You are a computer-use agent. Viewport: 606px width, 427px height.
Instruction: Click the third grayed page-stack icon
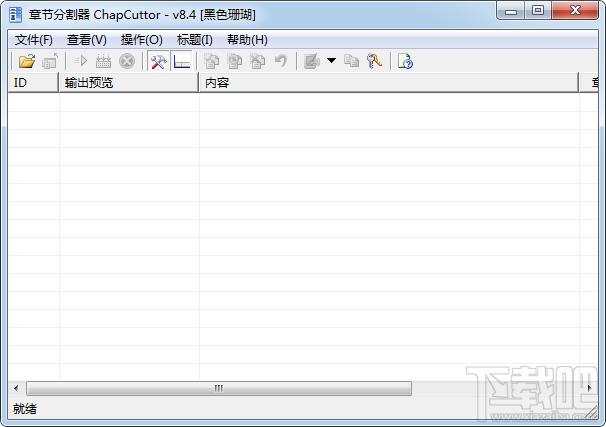point(258,61)
